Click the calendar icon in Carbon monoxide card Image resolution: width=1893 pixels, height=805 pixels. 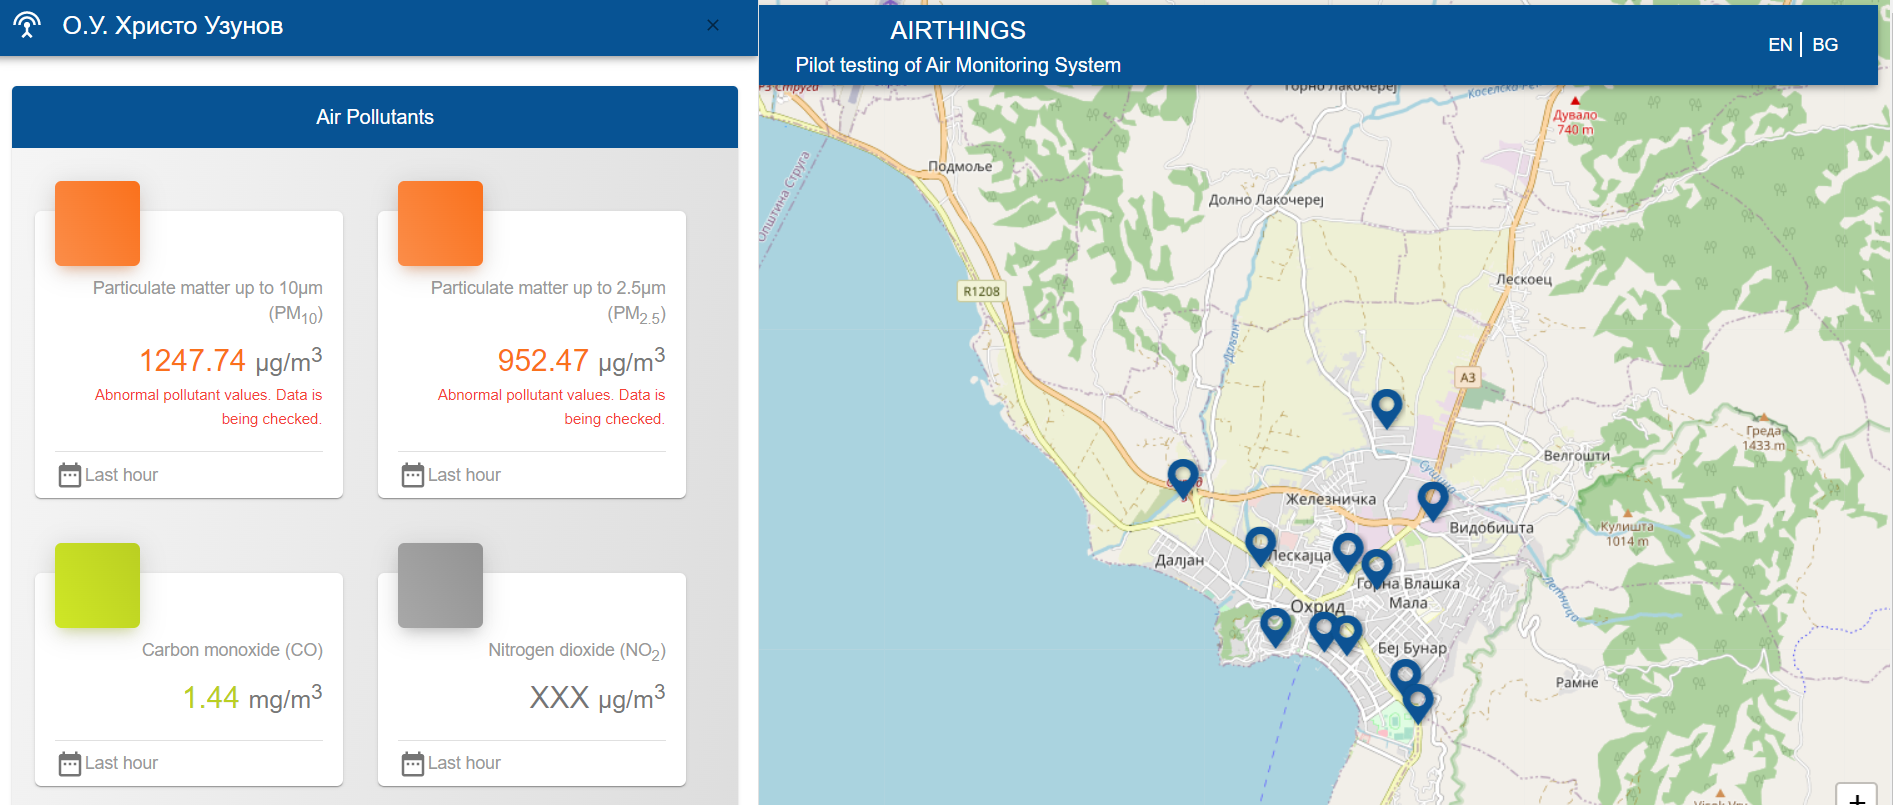click(x=69, y=764)
